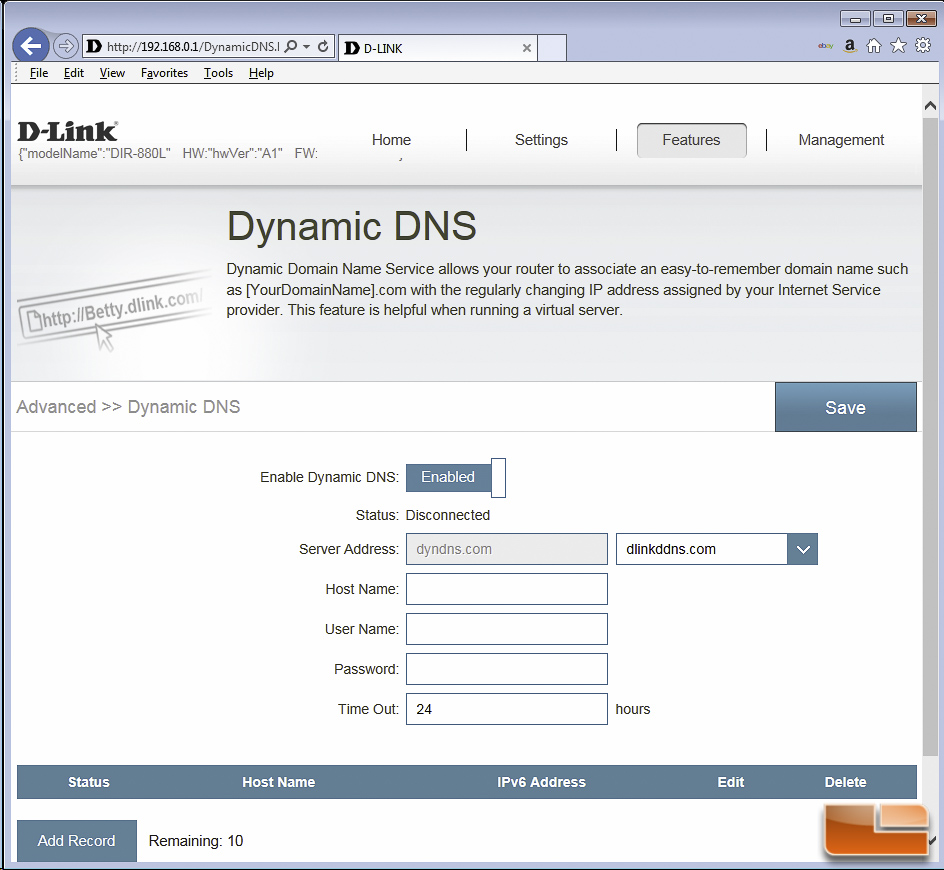Open the Amazon shortcut icon
The image size is (944, 870).
(849, 46)
